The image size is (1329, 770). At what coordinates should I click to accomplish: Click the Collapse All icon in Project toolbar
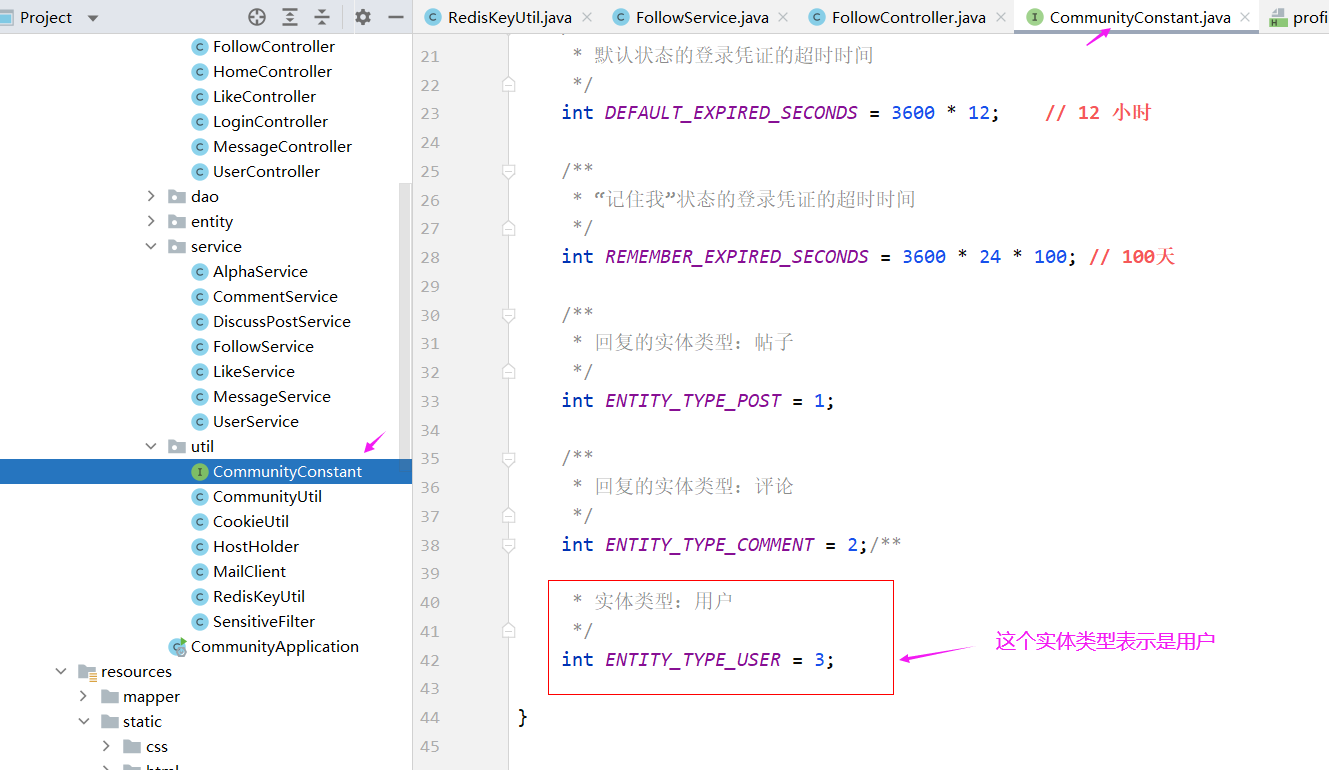[x=322, y=17]
